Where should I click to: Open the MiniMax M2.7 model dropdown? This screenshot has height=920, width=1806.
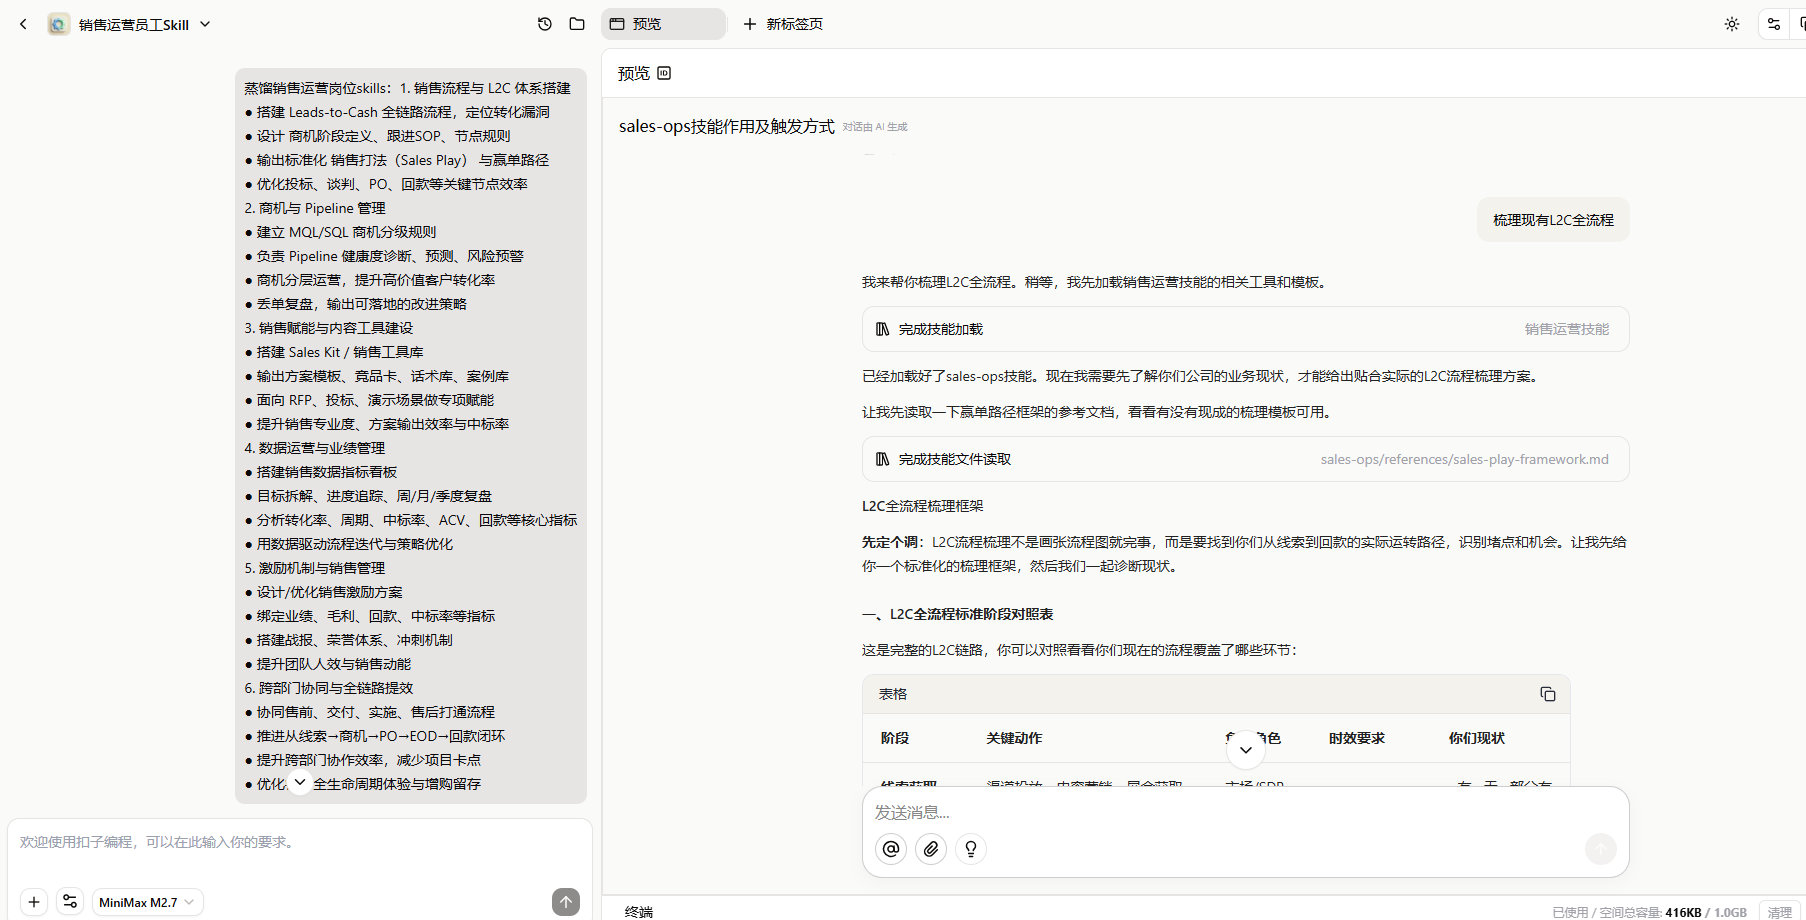(147, 902)
